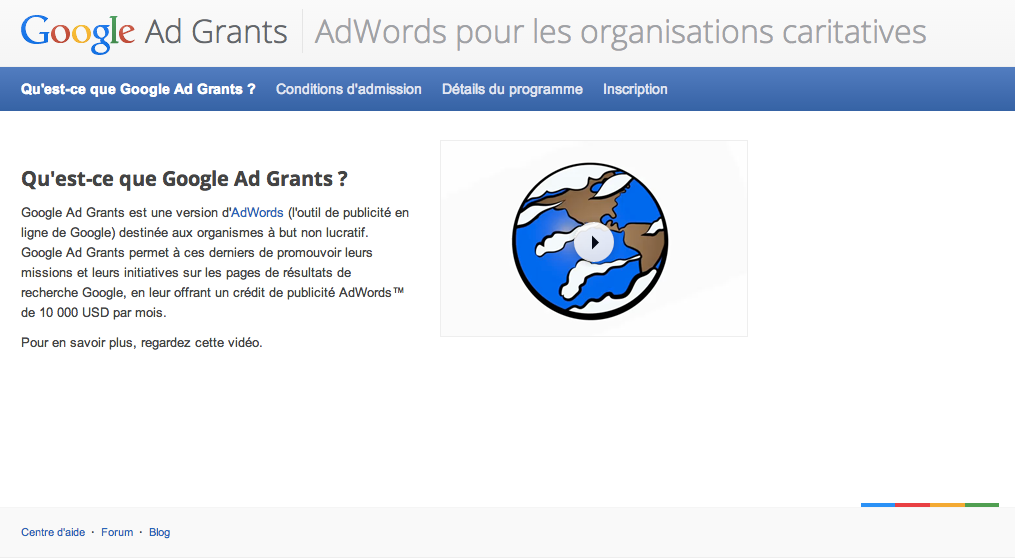Open the 'Centre d'aide' footer link
The image size is (1015, 558).
click(53, 532)
